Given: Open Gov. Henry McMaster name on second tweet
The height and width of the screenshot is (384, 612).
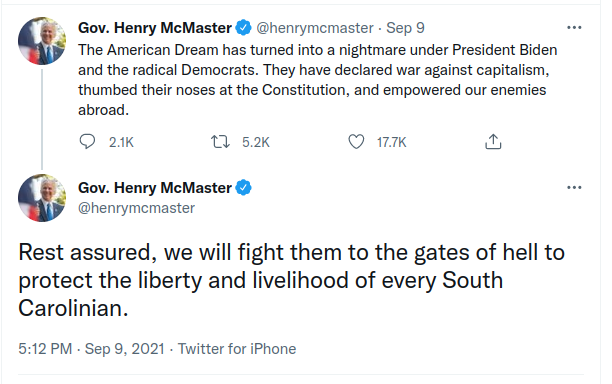Looking at the screenshot, I should [x=155, y=188].
